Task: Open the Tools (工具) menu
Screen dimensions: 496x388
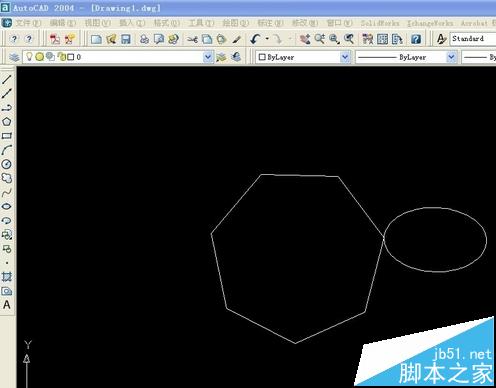Action: pos(201,23)
